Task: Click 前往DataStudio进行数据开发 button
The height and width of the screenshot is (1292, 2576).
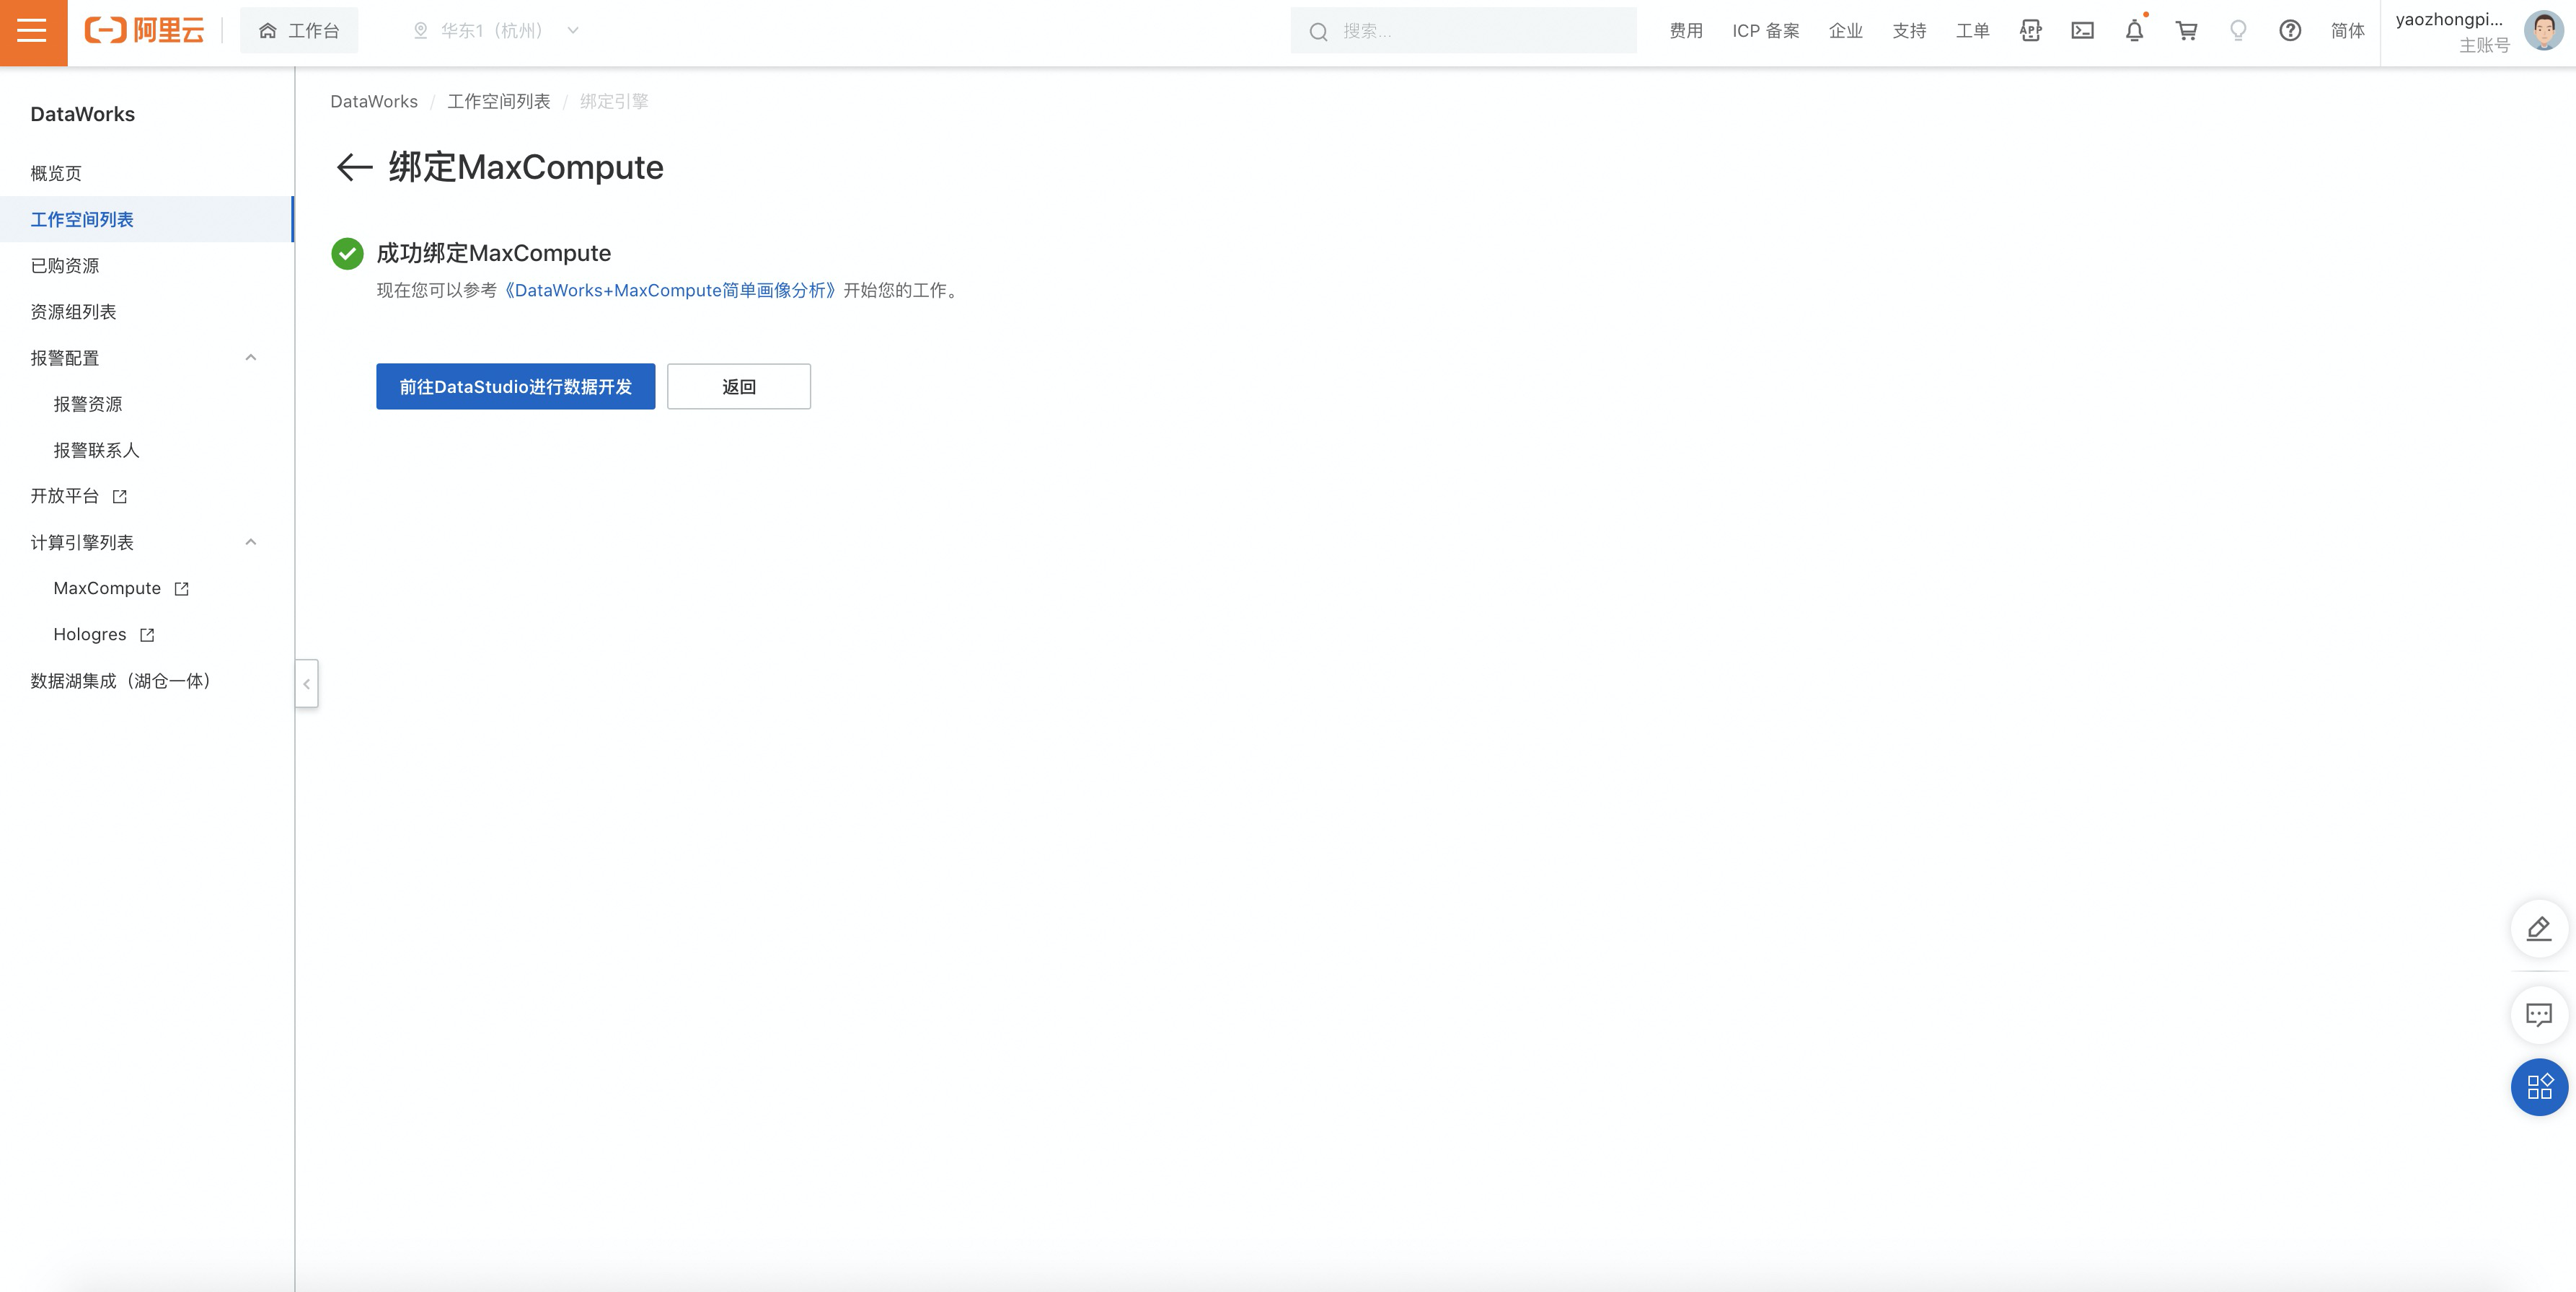Action: [x=515, y=386]
